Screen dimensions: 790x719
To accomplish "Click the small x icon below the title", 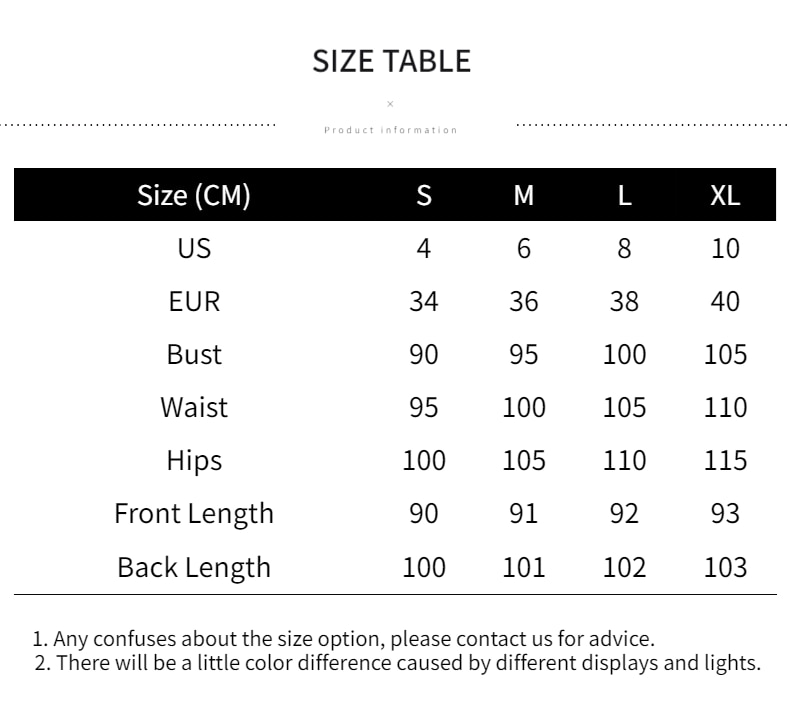I will [x=390, y=104].
